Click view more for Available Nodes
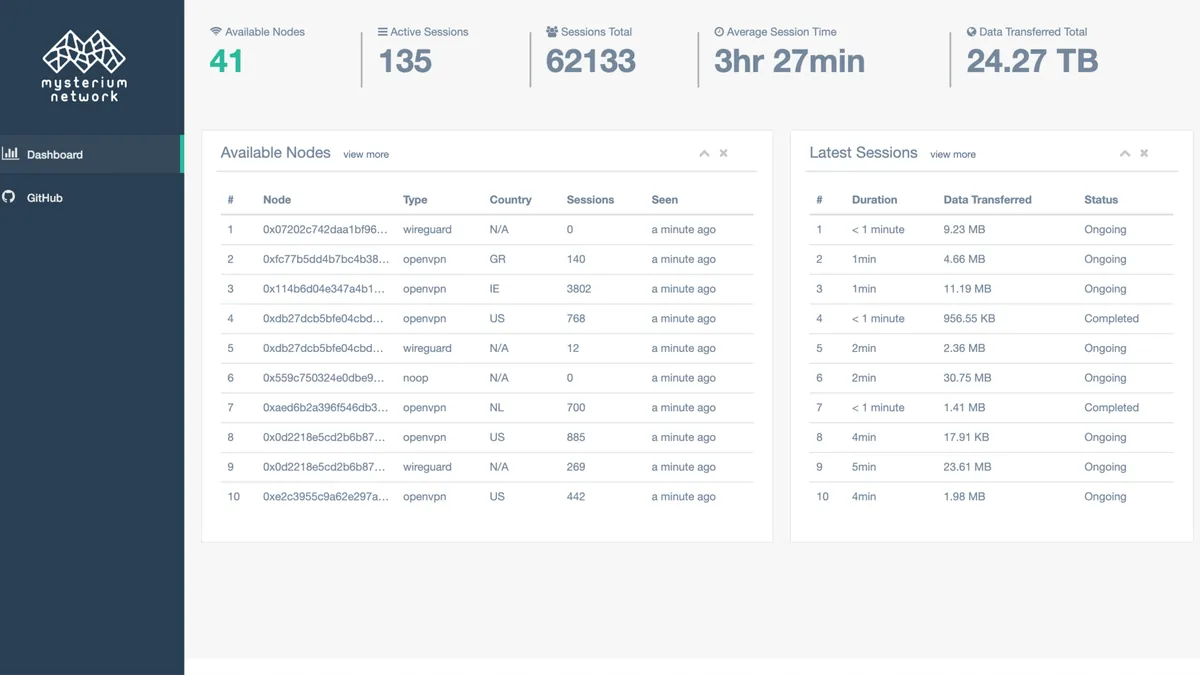Image resolution: width=1200 pixels, height=675 pixels. click(366, 154)
